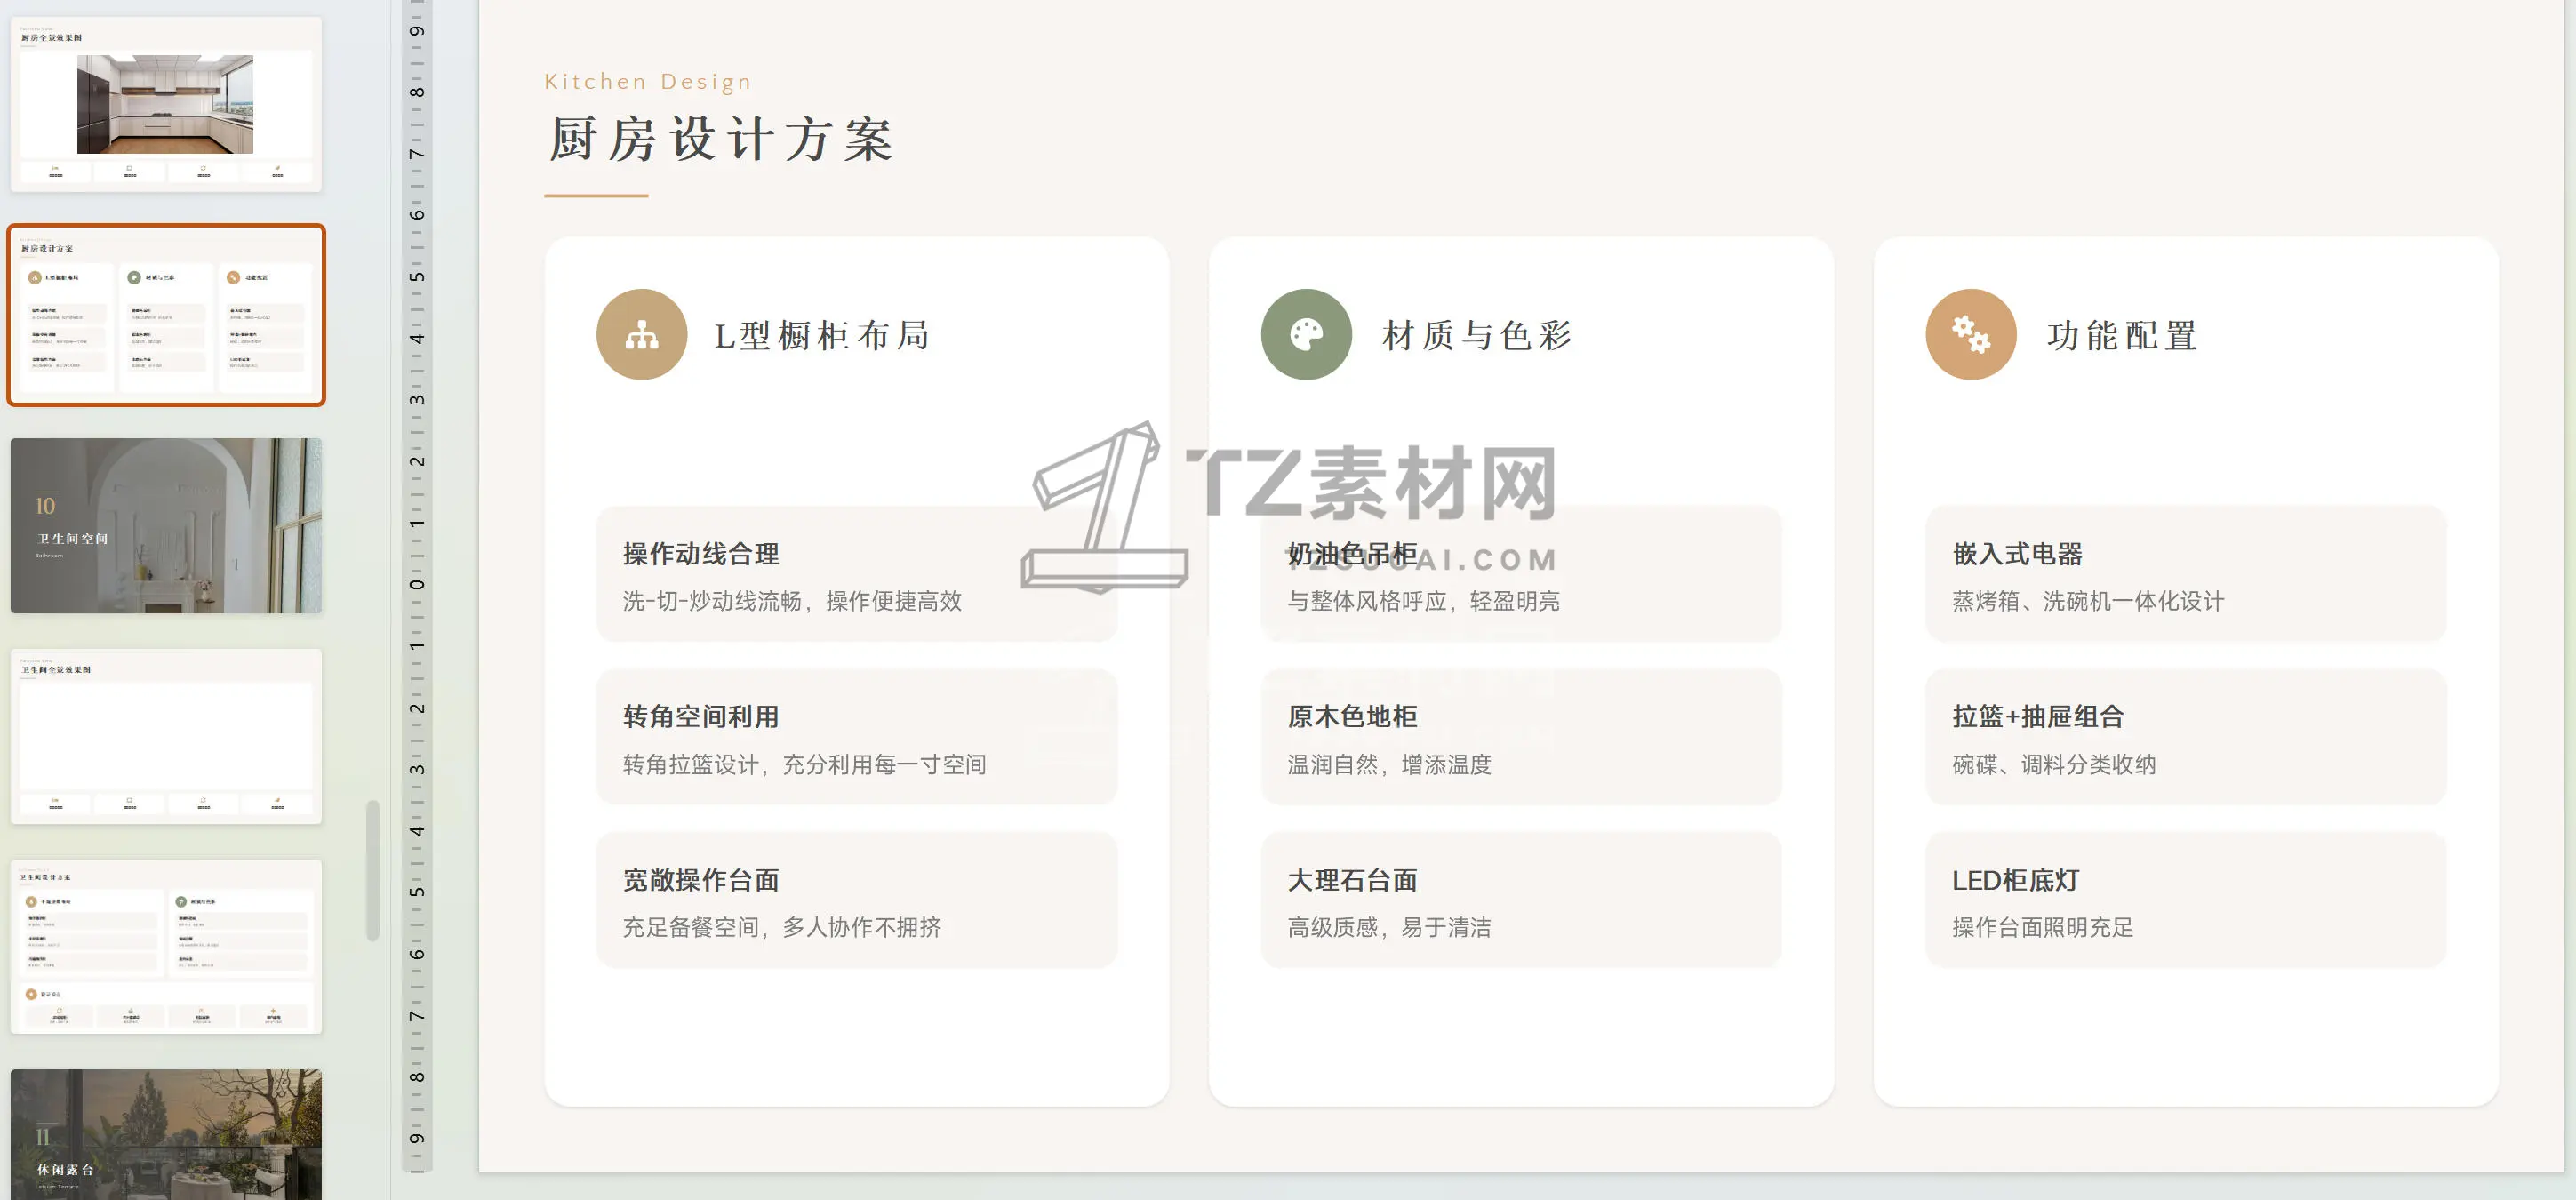The image size is (2576, 1200).
Task: Click the 原木色地柜 card
Action: tap(1520, 738)
